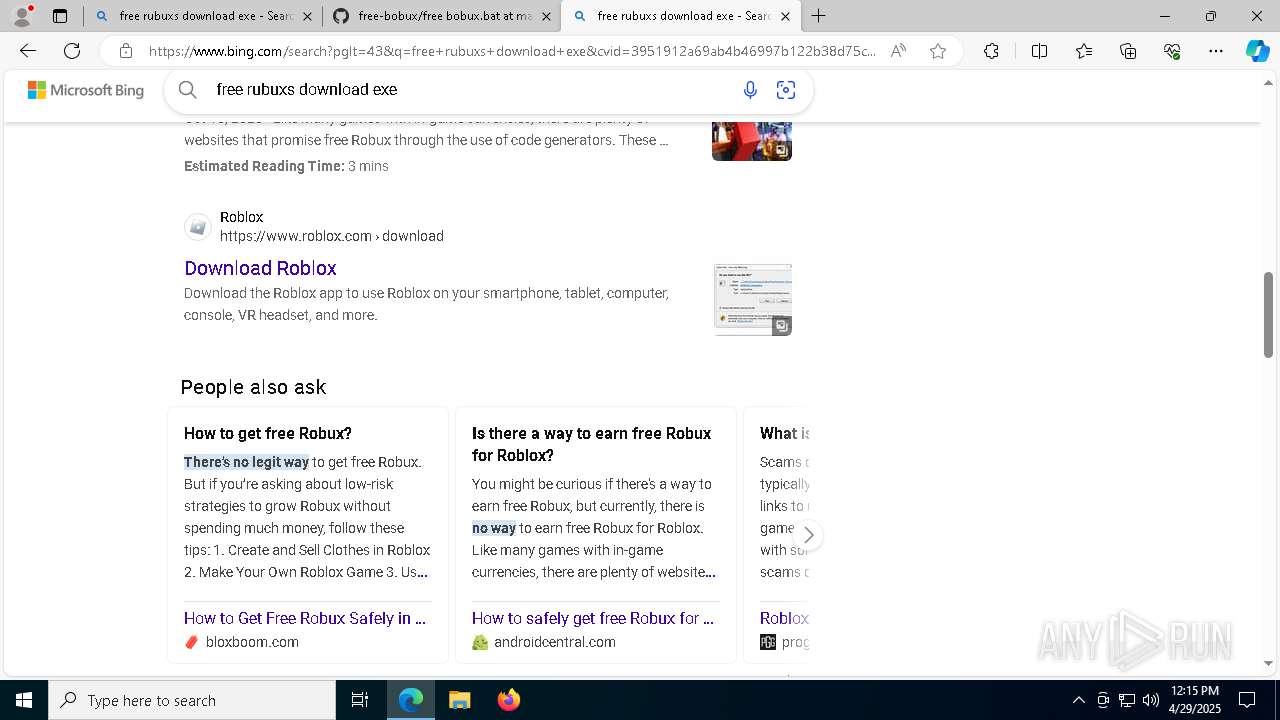Go to Microsoft Bing home logo
Viewport: 1280px width, 720px height.
pos(86,90)
